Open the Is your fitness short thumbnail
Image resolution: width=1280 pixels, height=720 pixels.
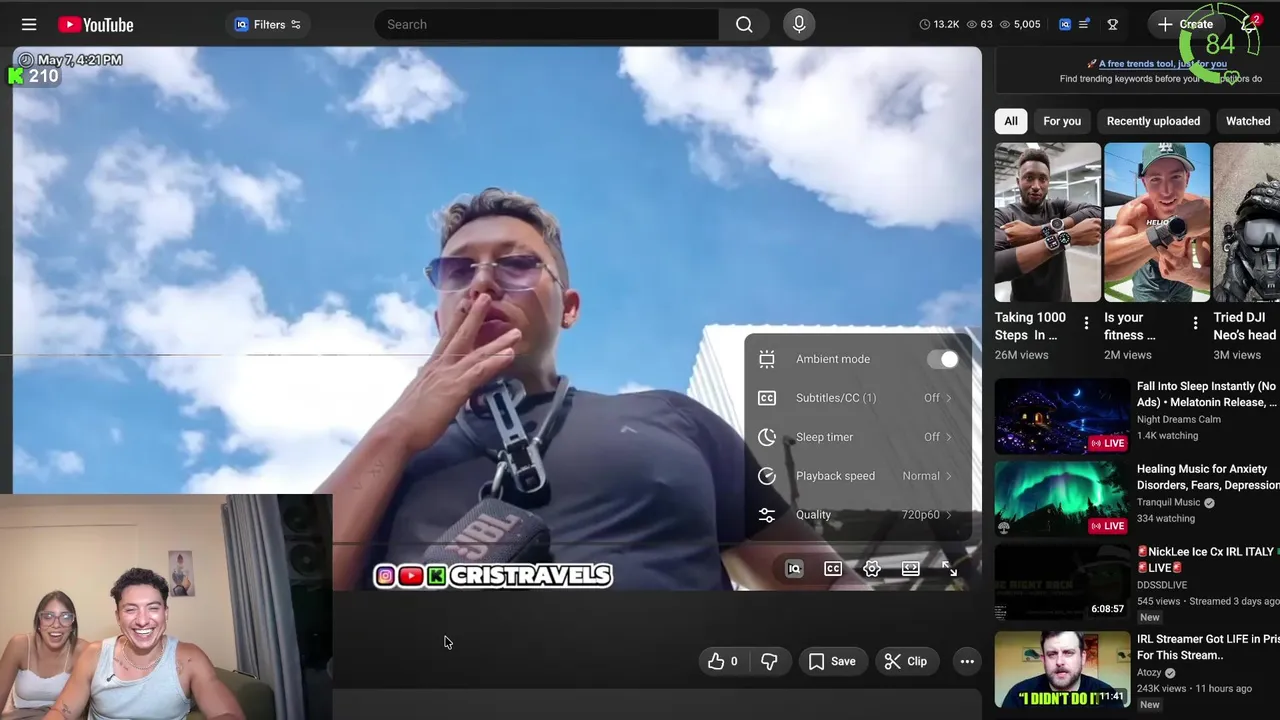1156,222
